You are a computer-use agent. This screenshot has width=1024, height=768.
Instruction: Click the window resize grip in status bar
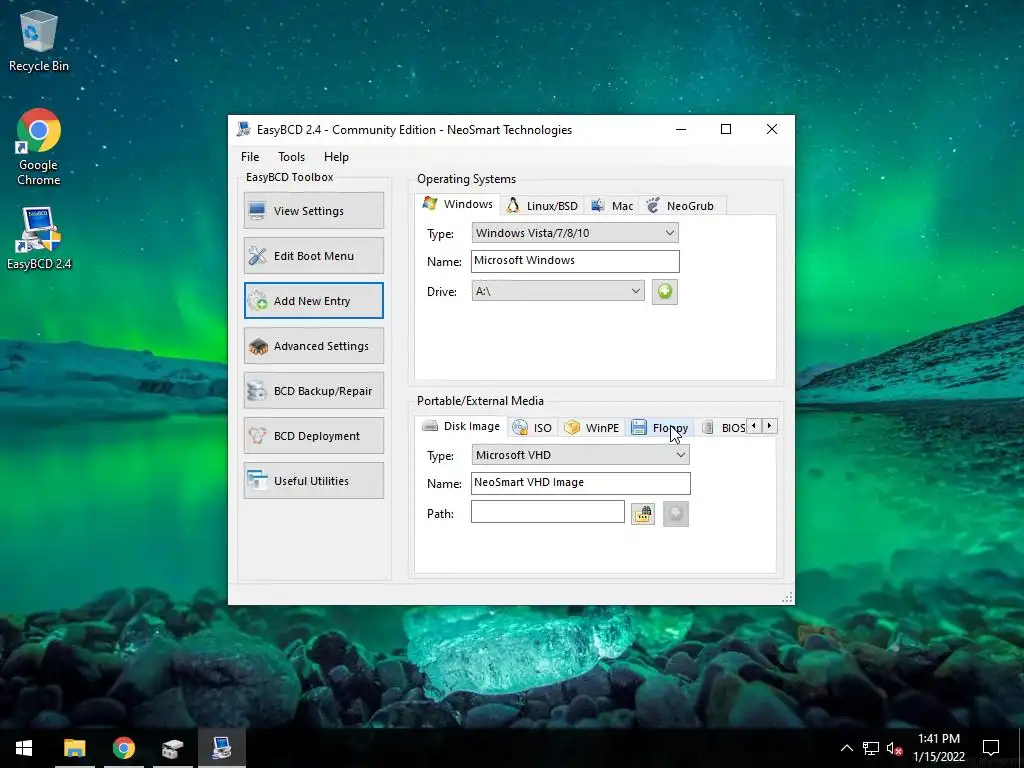[x=787, y=598]
